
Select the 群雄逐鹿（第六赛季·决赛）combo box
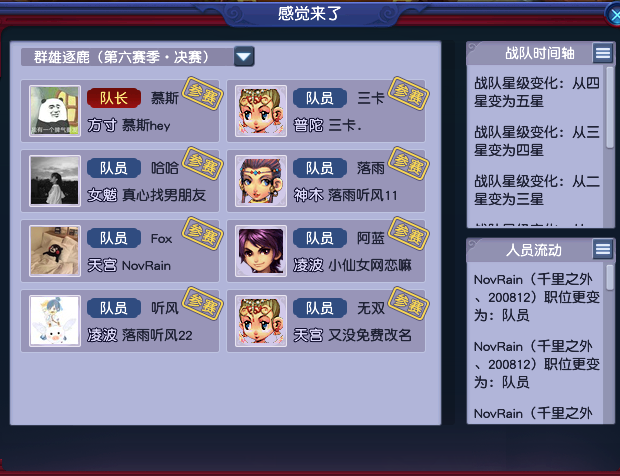click(138, 57)
